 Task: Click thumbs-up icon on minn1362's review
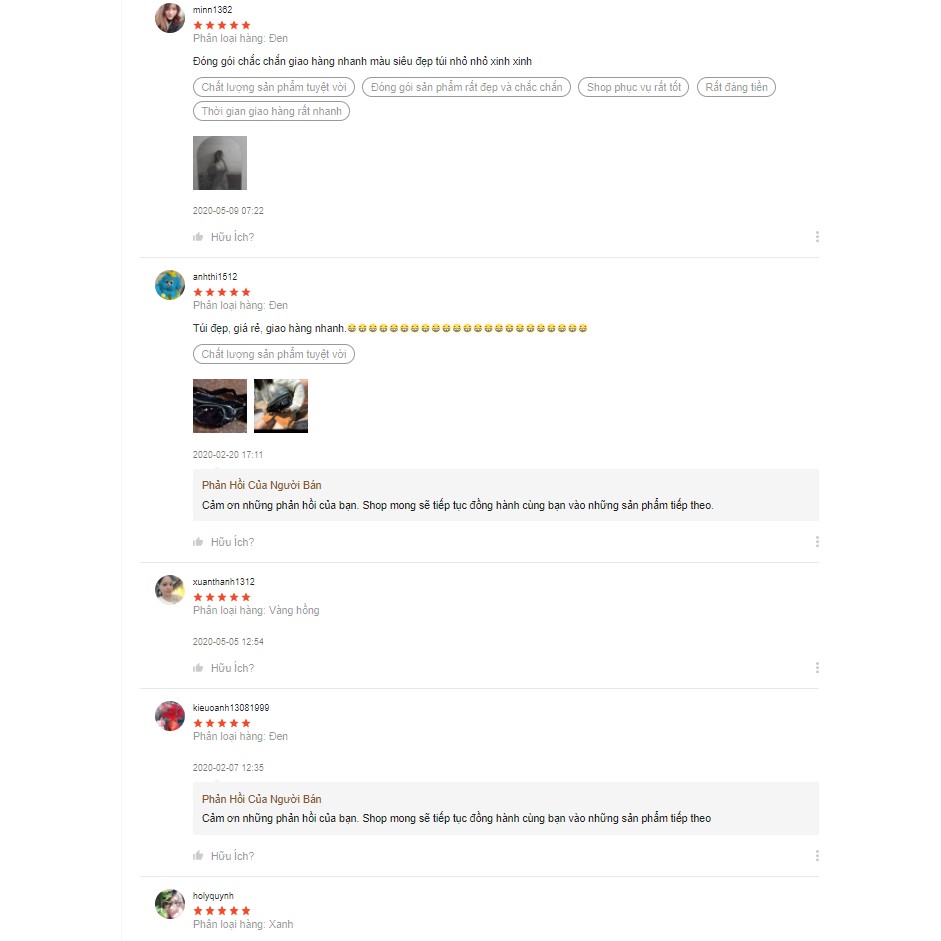tap(198, 237)
